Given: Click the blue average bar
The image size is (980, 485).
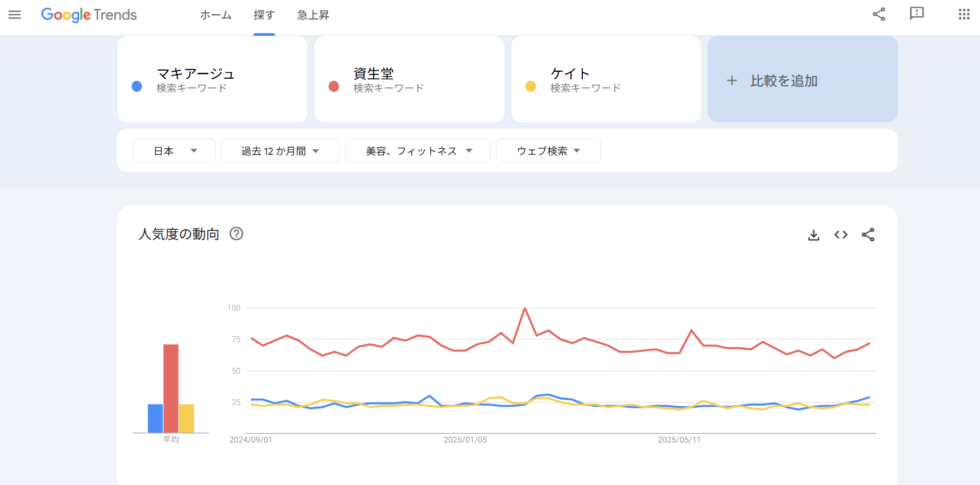Looking at the screenshot, I should pyautogui.click(x=155, y=418).
